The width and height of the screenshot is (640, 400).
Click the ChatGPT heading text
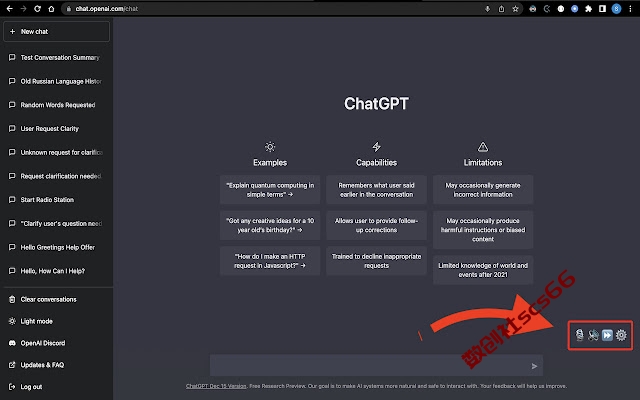coord(376,104)
